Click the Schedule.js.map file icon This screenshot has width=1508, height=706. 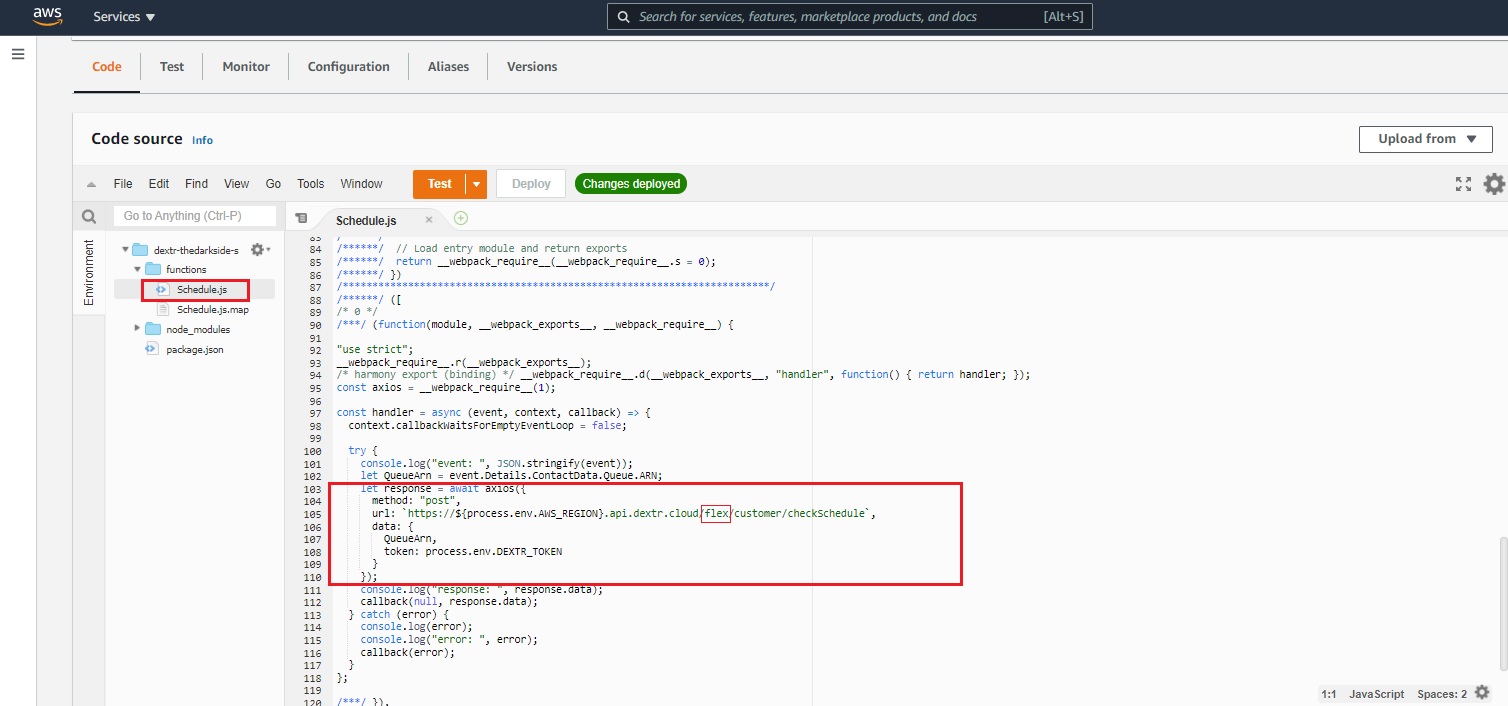(x=164, y=310)
